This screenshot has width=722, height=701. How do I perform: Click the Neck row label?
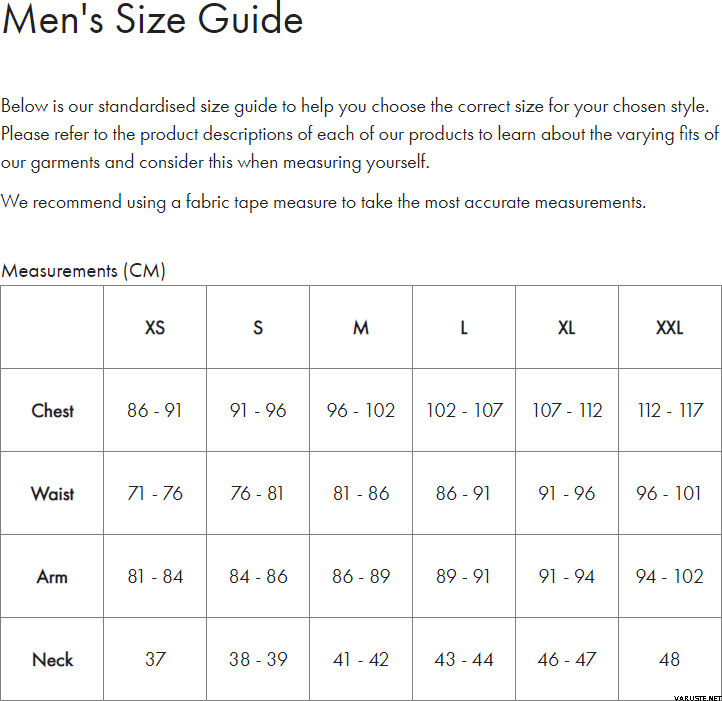click(52, 660)
